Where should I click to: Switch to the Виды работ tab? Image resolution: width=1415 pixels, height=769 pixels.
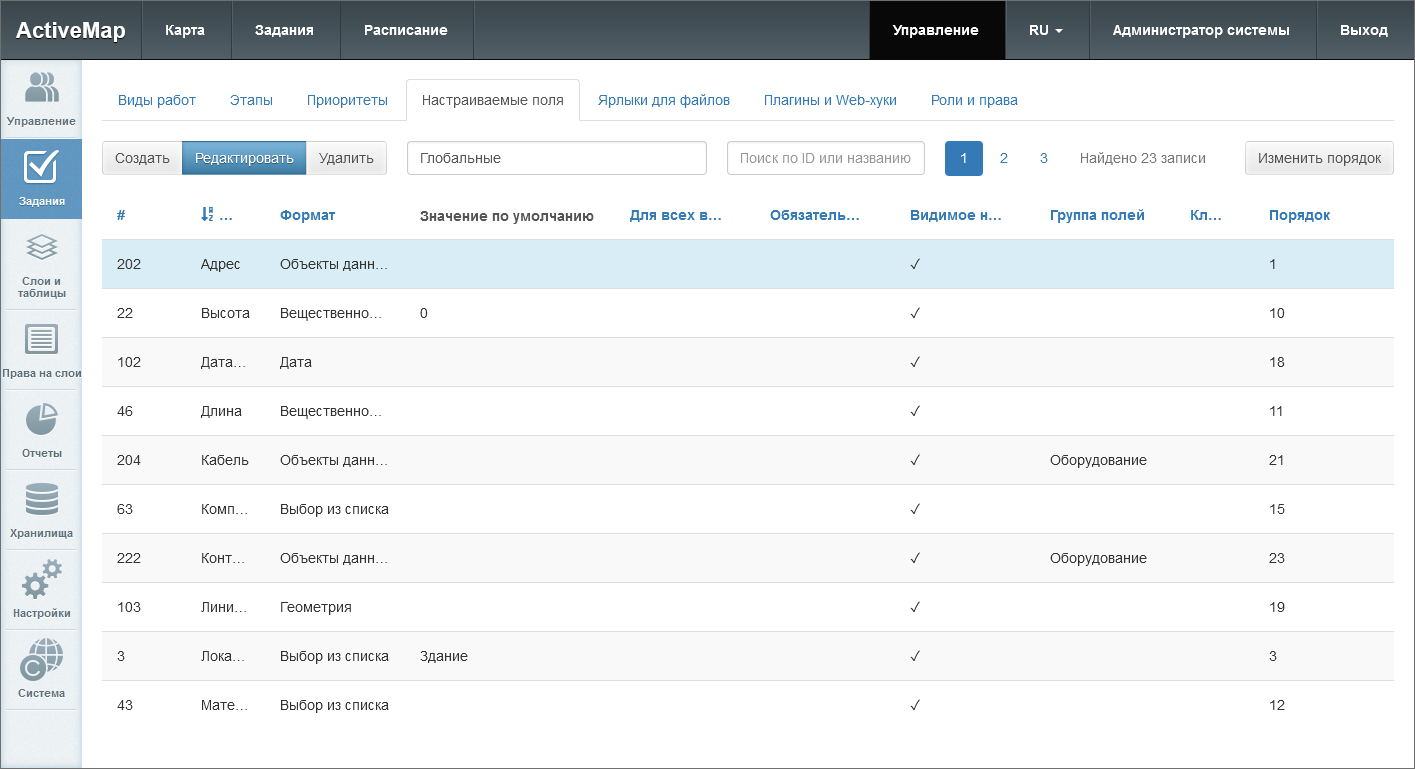157,100
